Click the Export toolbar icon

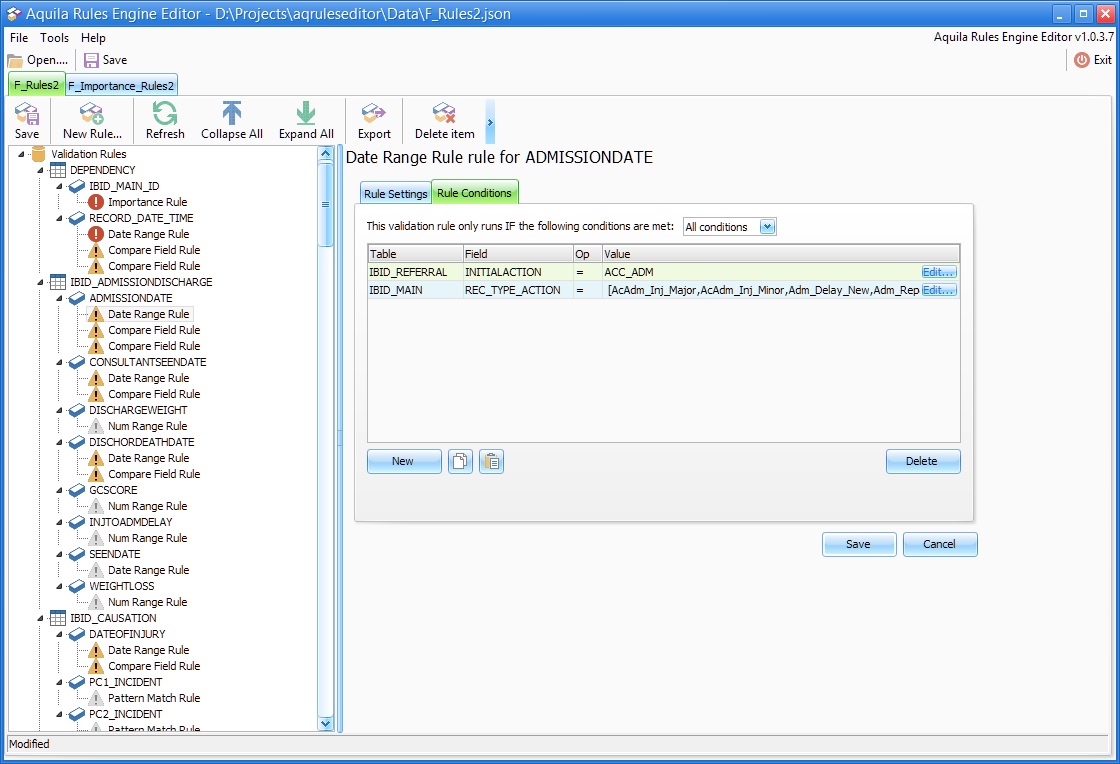click(374, 114)
